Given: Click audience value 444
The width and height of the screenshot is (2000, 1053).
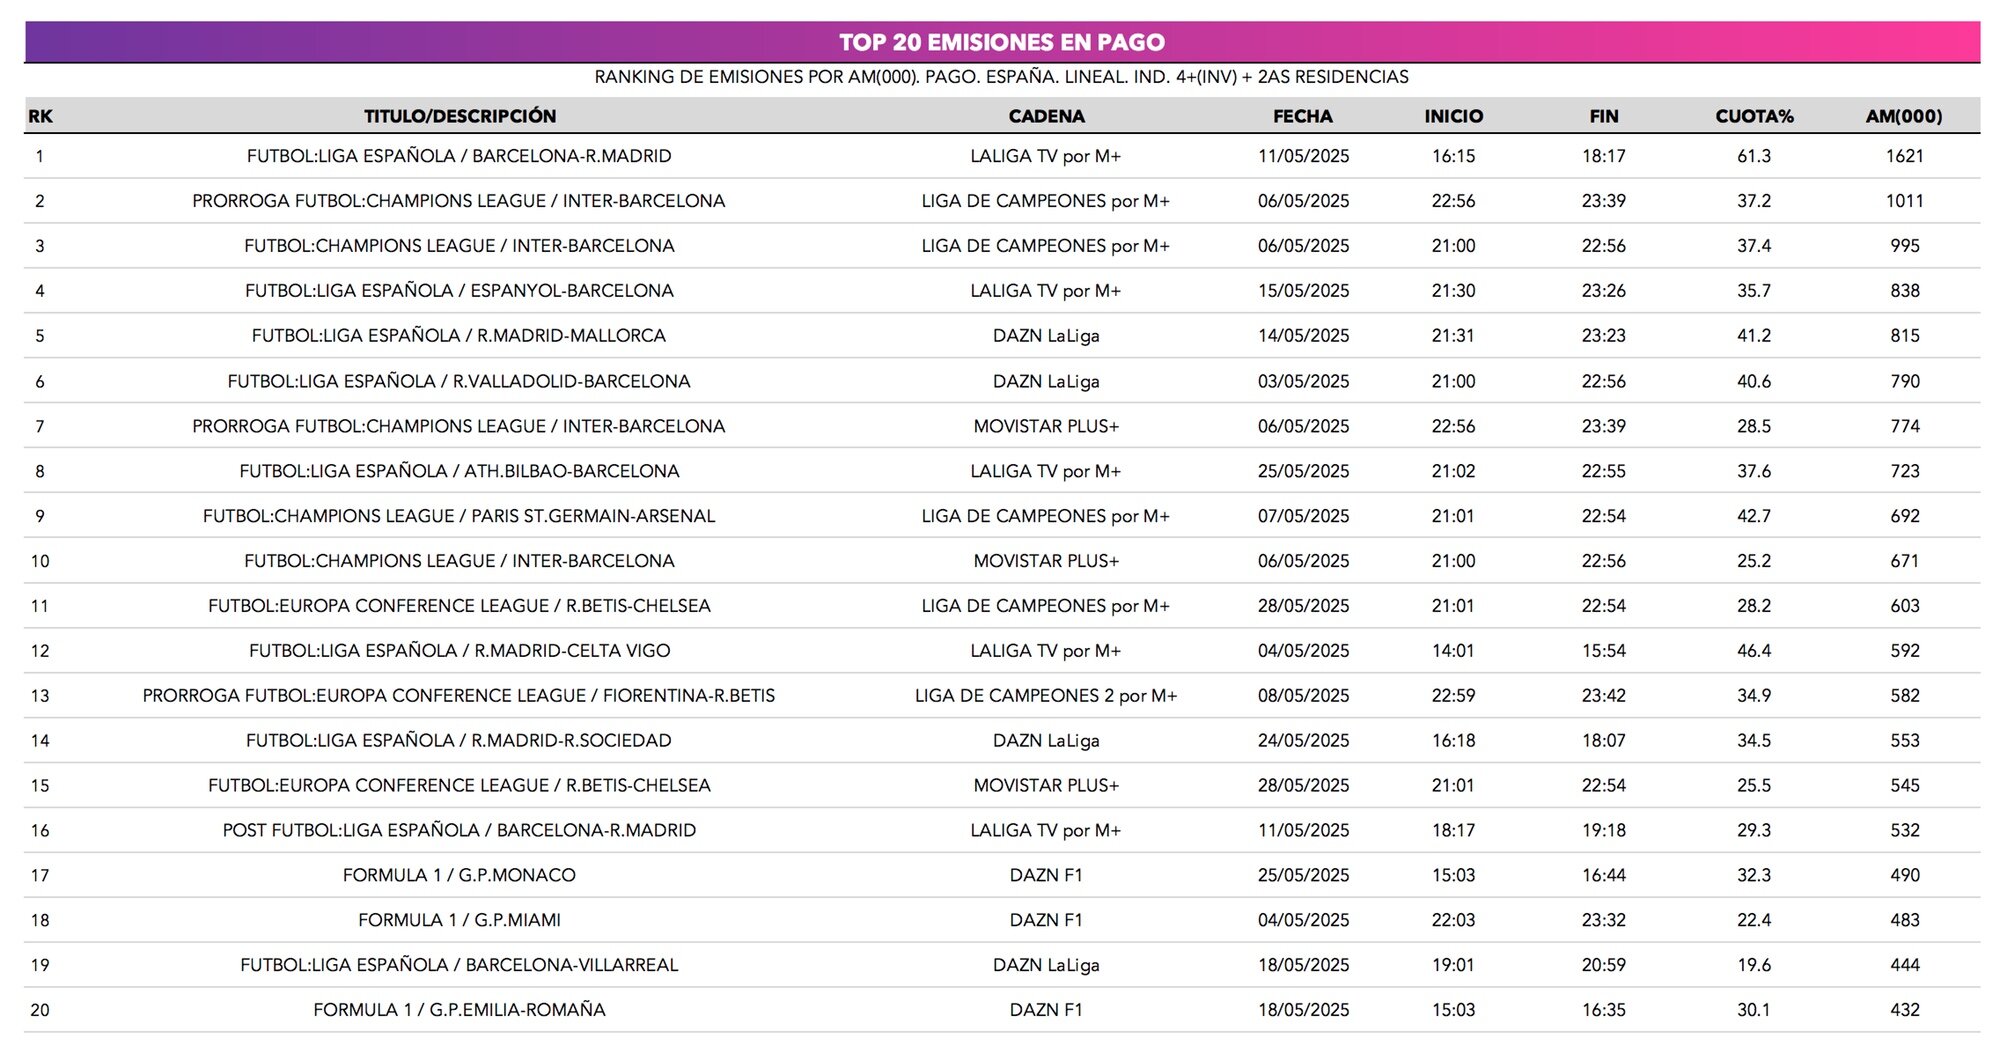Looking at the screenshot, I should click(x=1905, y=966).
